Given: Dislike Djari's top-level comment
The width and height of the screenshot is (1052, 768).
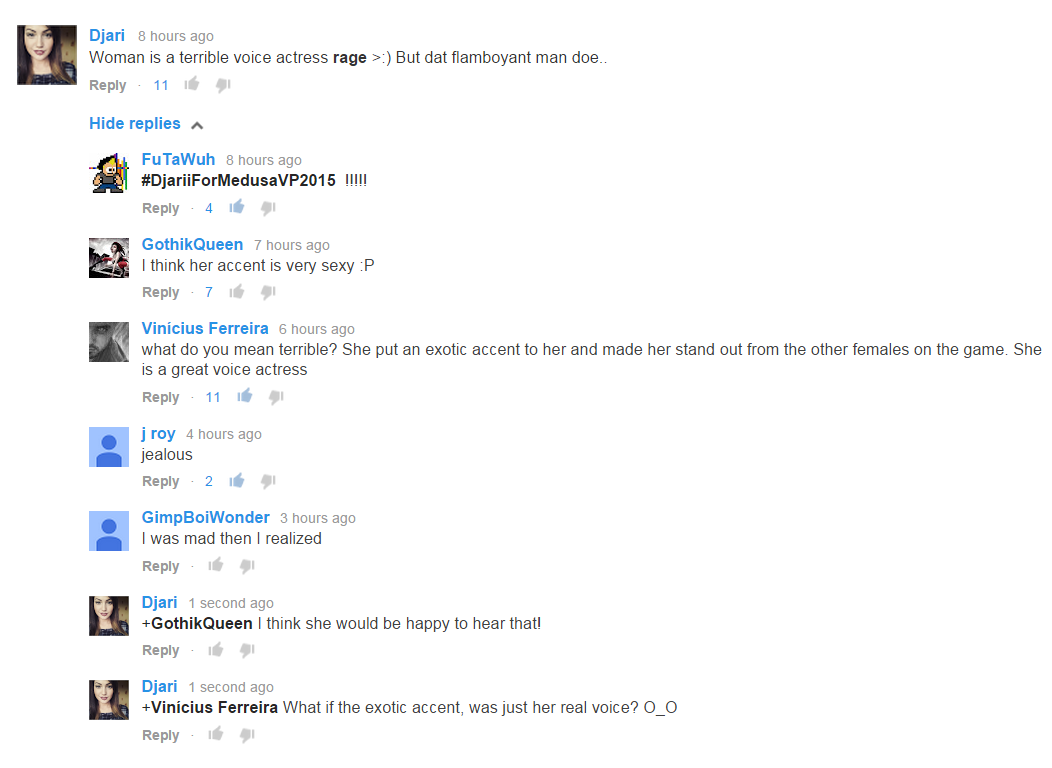Looking at the screenshot, I should click(223, 85).
